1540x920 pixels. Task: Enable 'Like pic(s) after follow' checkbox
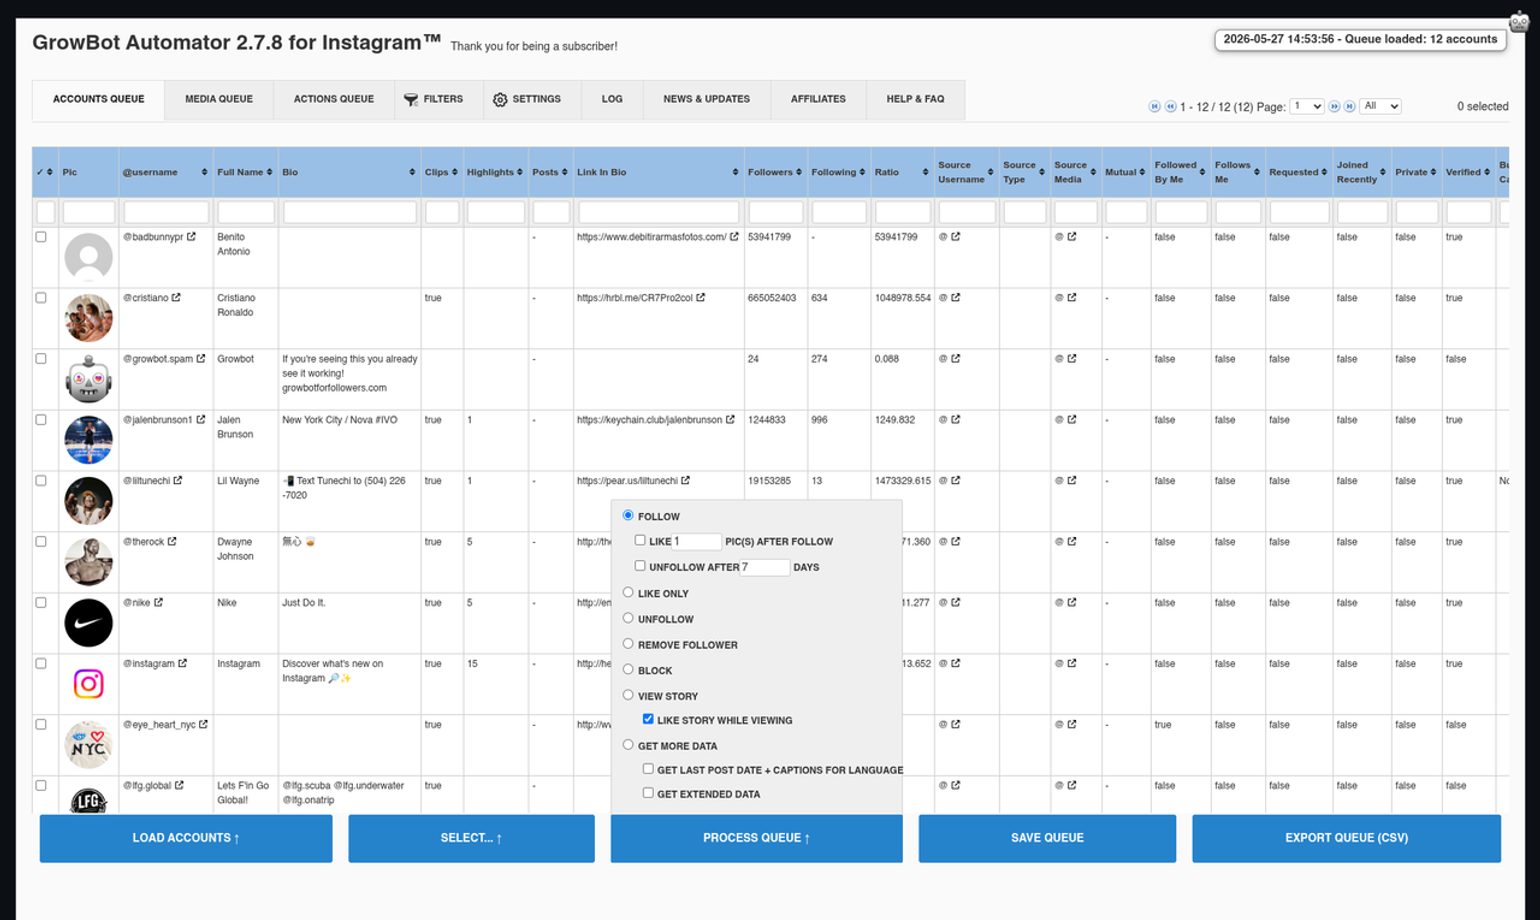coord(640,540)
